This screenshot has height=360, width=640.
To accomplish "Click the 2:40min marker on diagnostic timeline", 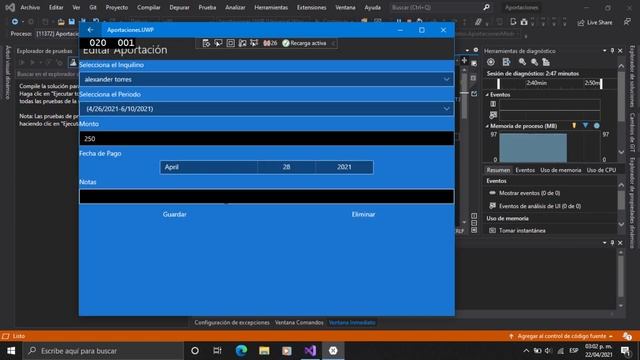I will click(x=536, y=83).
